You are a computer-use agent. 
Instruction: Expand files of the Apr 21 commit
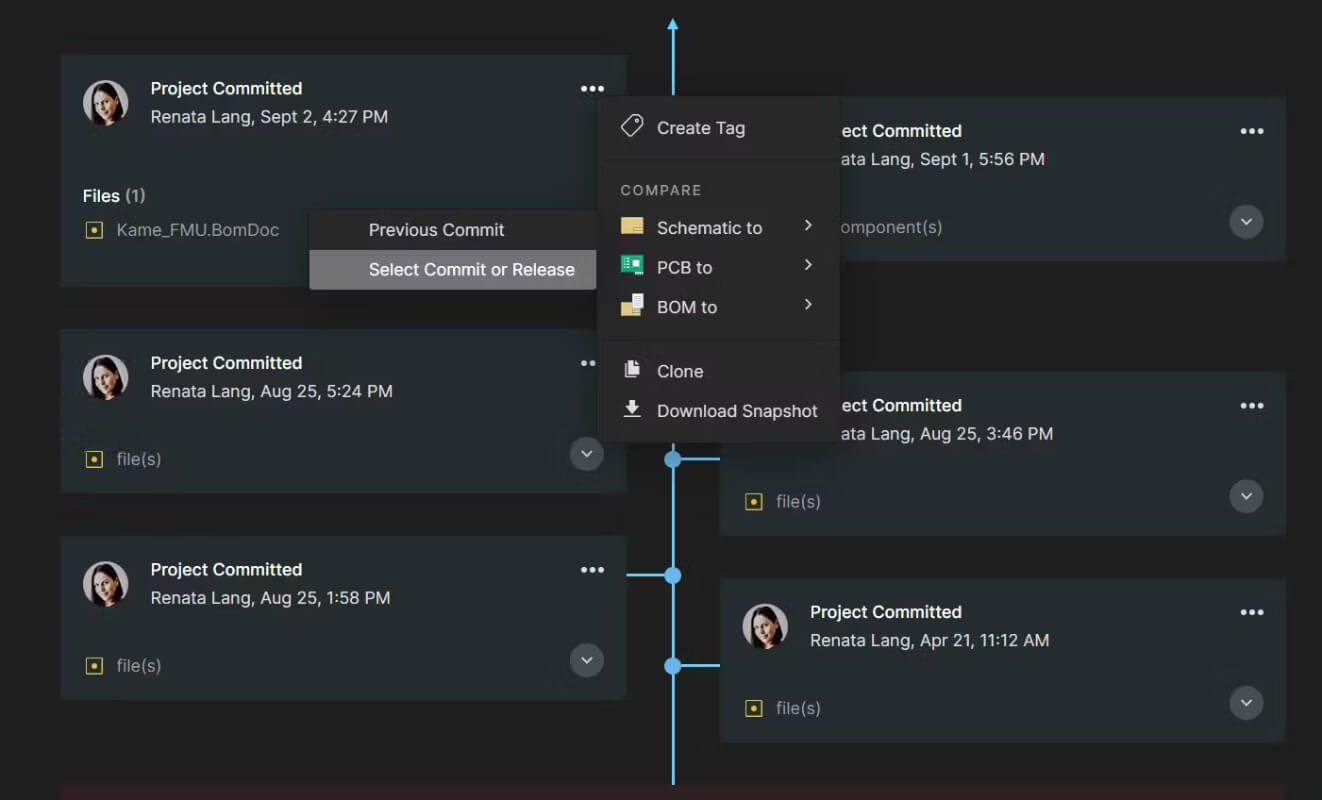click(x=1246, y=703)
